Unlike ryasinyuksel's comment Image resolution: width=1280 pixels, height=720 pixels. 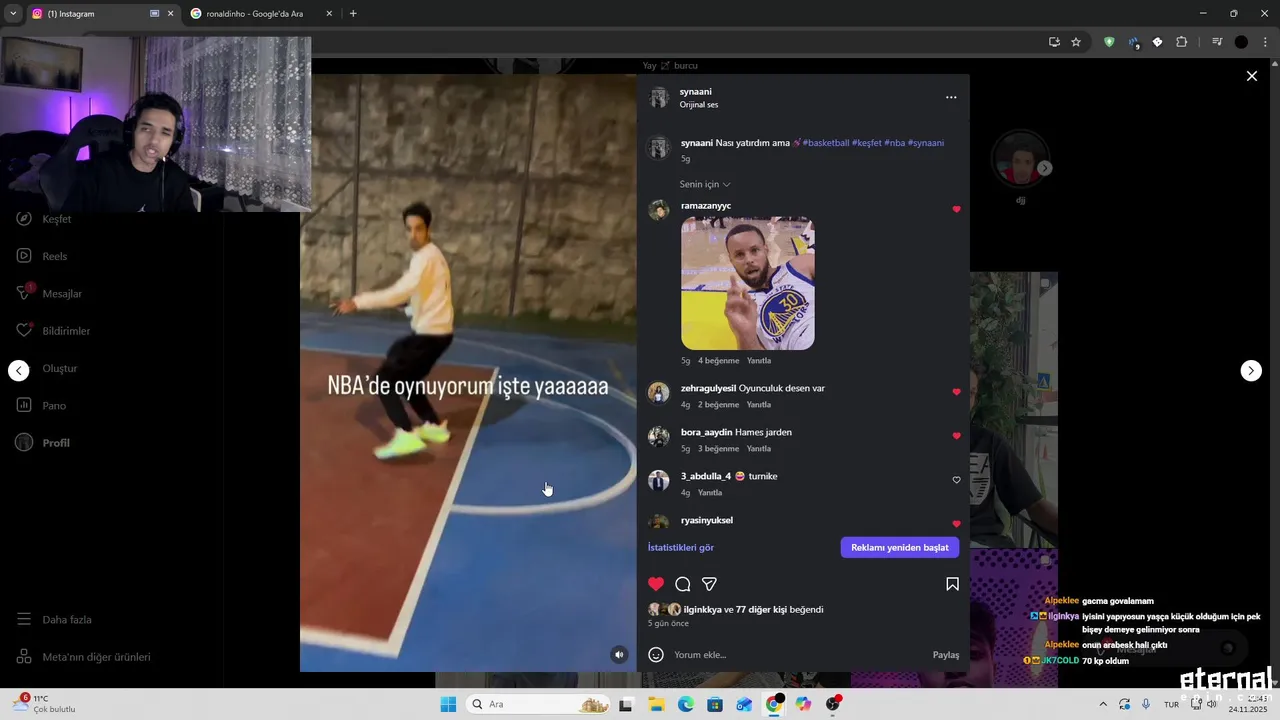tap(956, 524)
